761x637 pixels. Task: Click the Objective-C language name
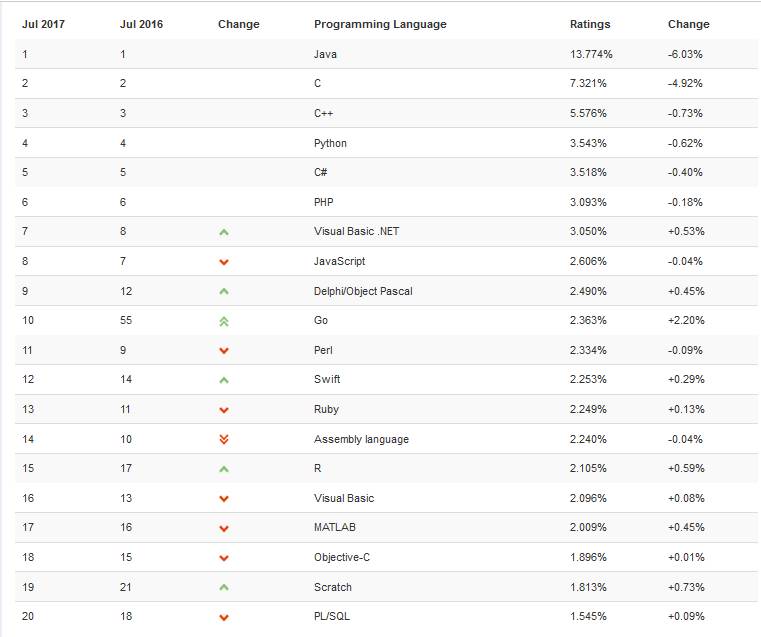coord(344,557)
